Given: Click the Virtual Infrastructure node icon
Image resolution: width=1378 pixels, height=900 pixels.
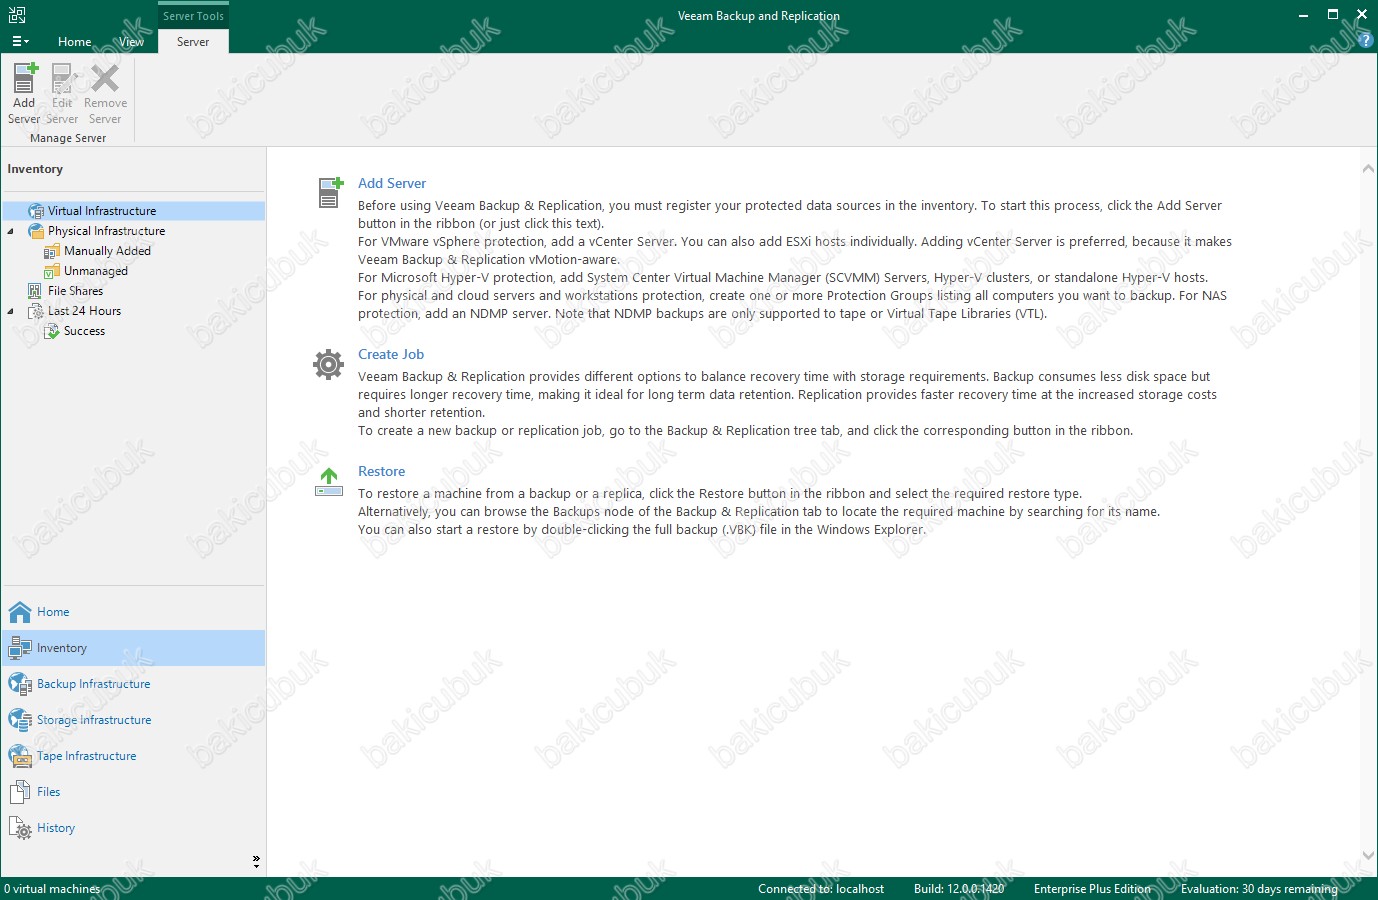Looking at the screenshot, I should (x=36, y=211).
